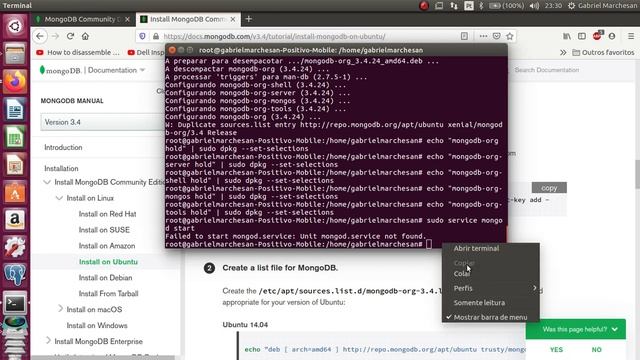Collapse Install MongoDB Community Edition tree
The height and width of the screenshot is (360, 640).
point(47,182)
